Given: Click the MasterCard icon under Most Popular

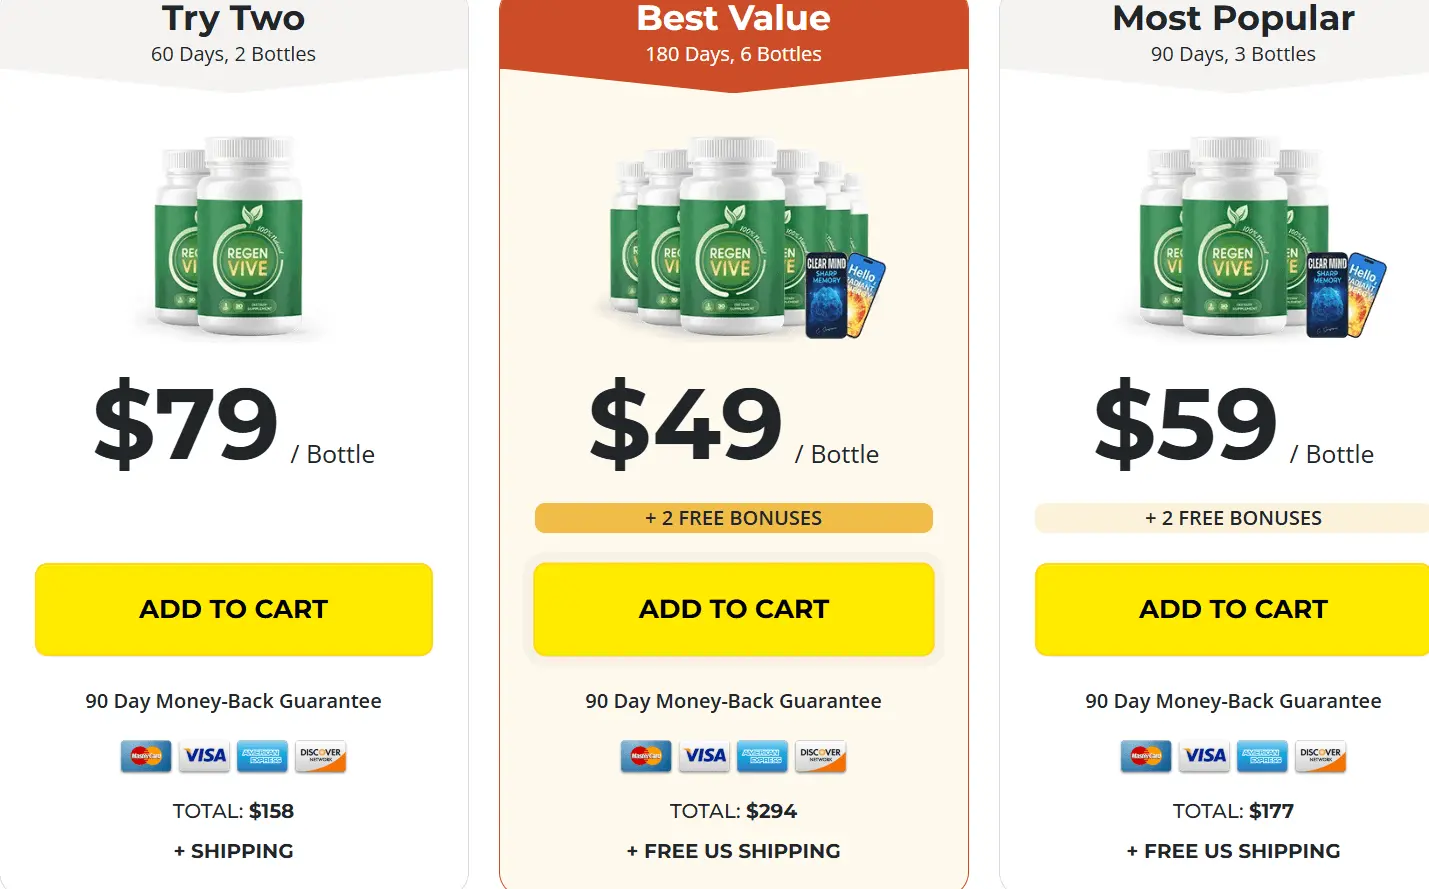Looking at the screenshot, I should (x=1146, y=756).
